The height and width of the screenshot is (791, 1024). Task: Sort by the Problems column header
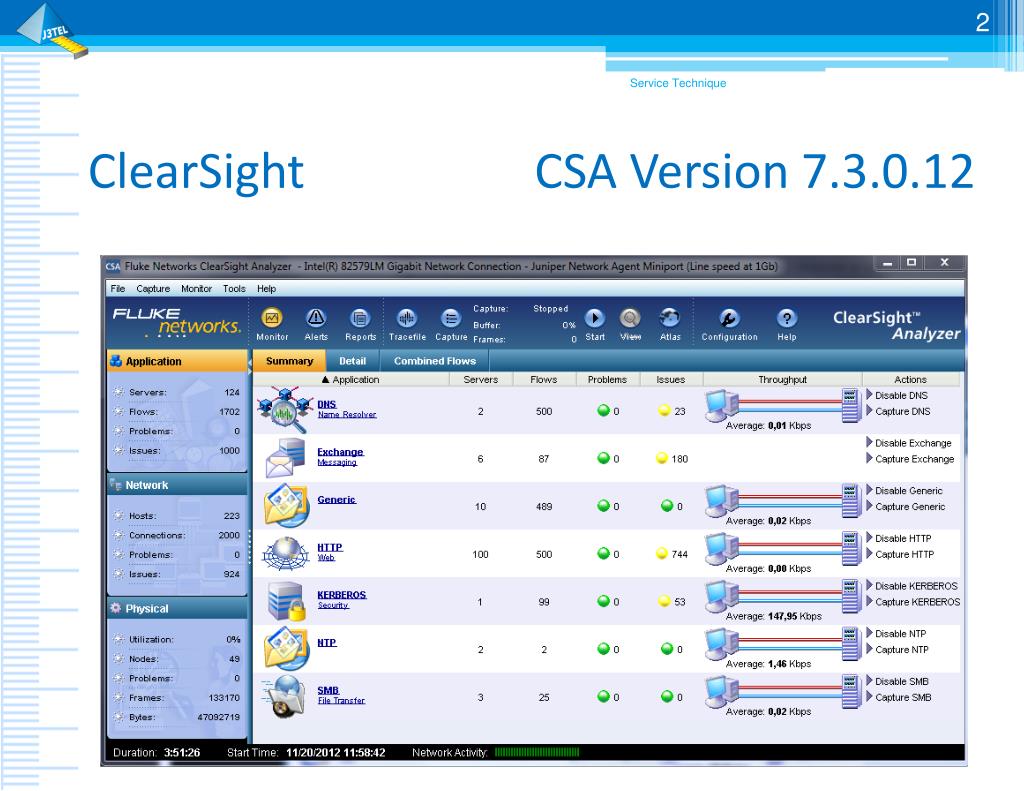[x=607, y=379]
